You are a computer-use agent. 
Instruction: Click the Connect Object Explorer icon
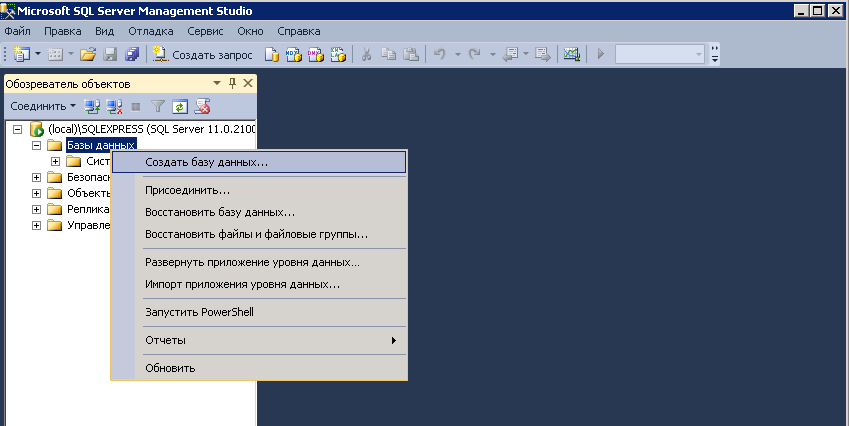pos(92,106)
